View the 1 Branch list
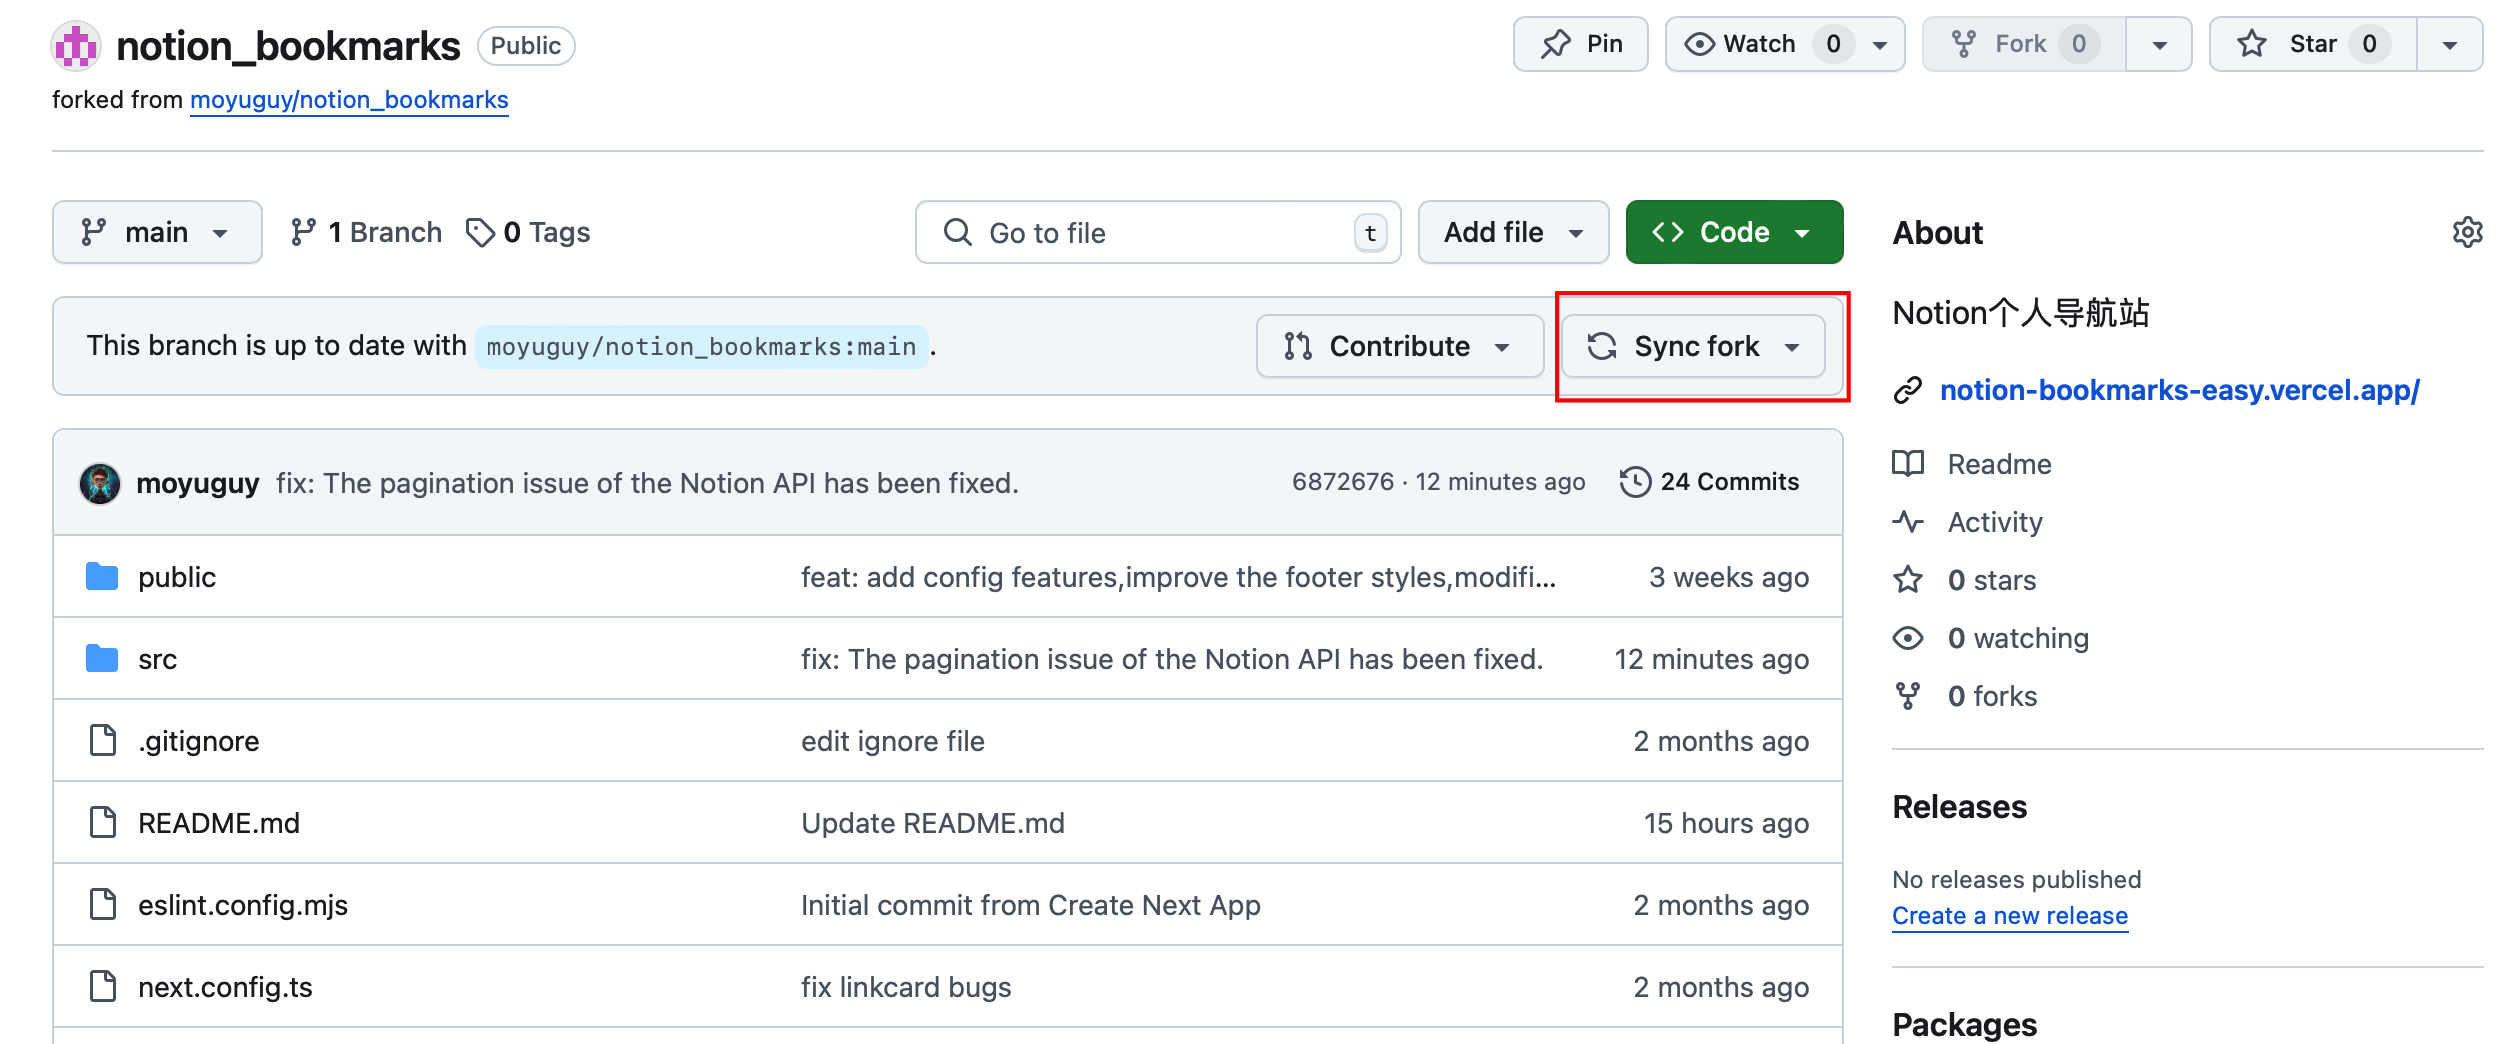 pos(366,232)
